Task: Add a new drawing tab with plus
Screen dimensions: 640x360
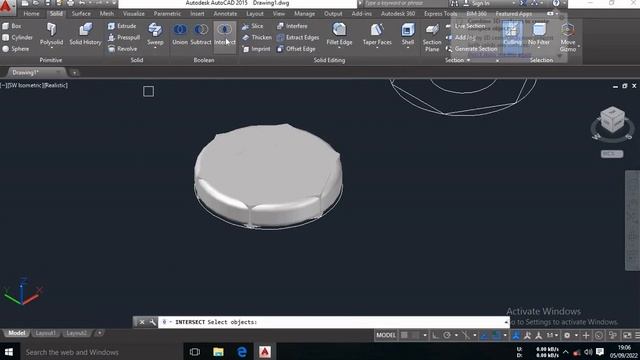Action: click(x=74, y=73)
